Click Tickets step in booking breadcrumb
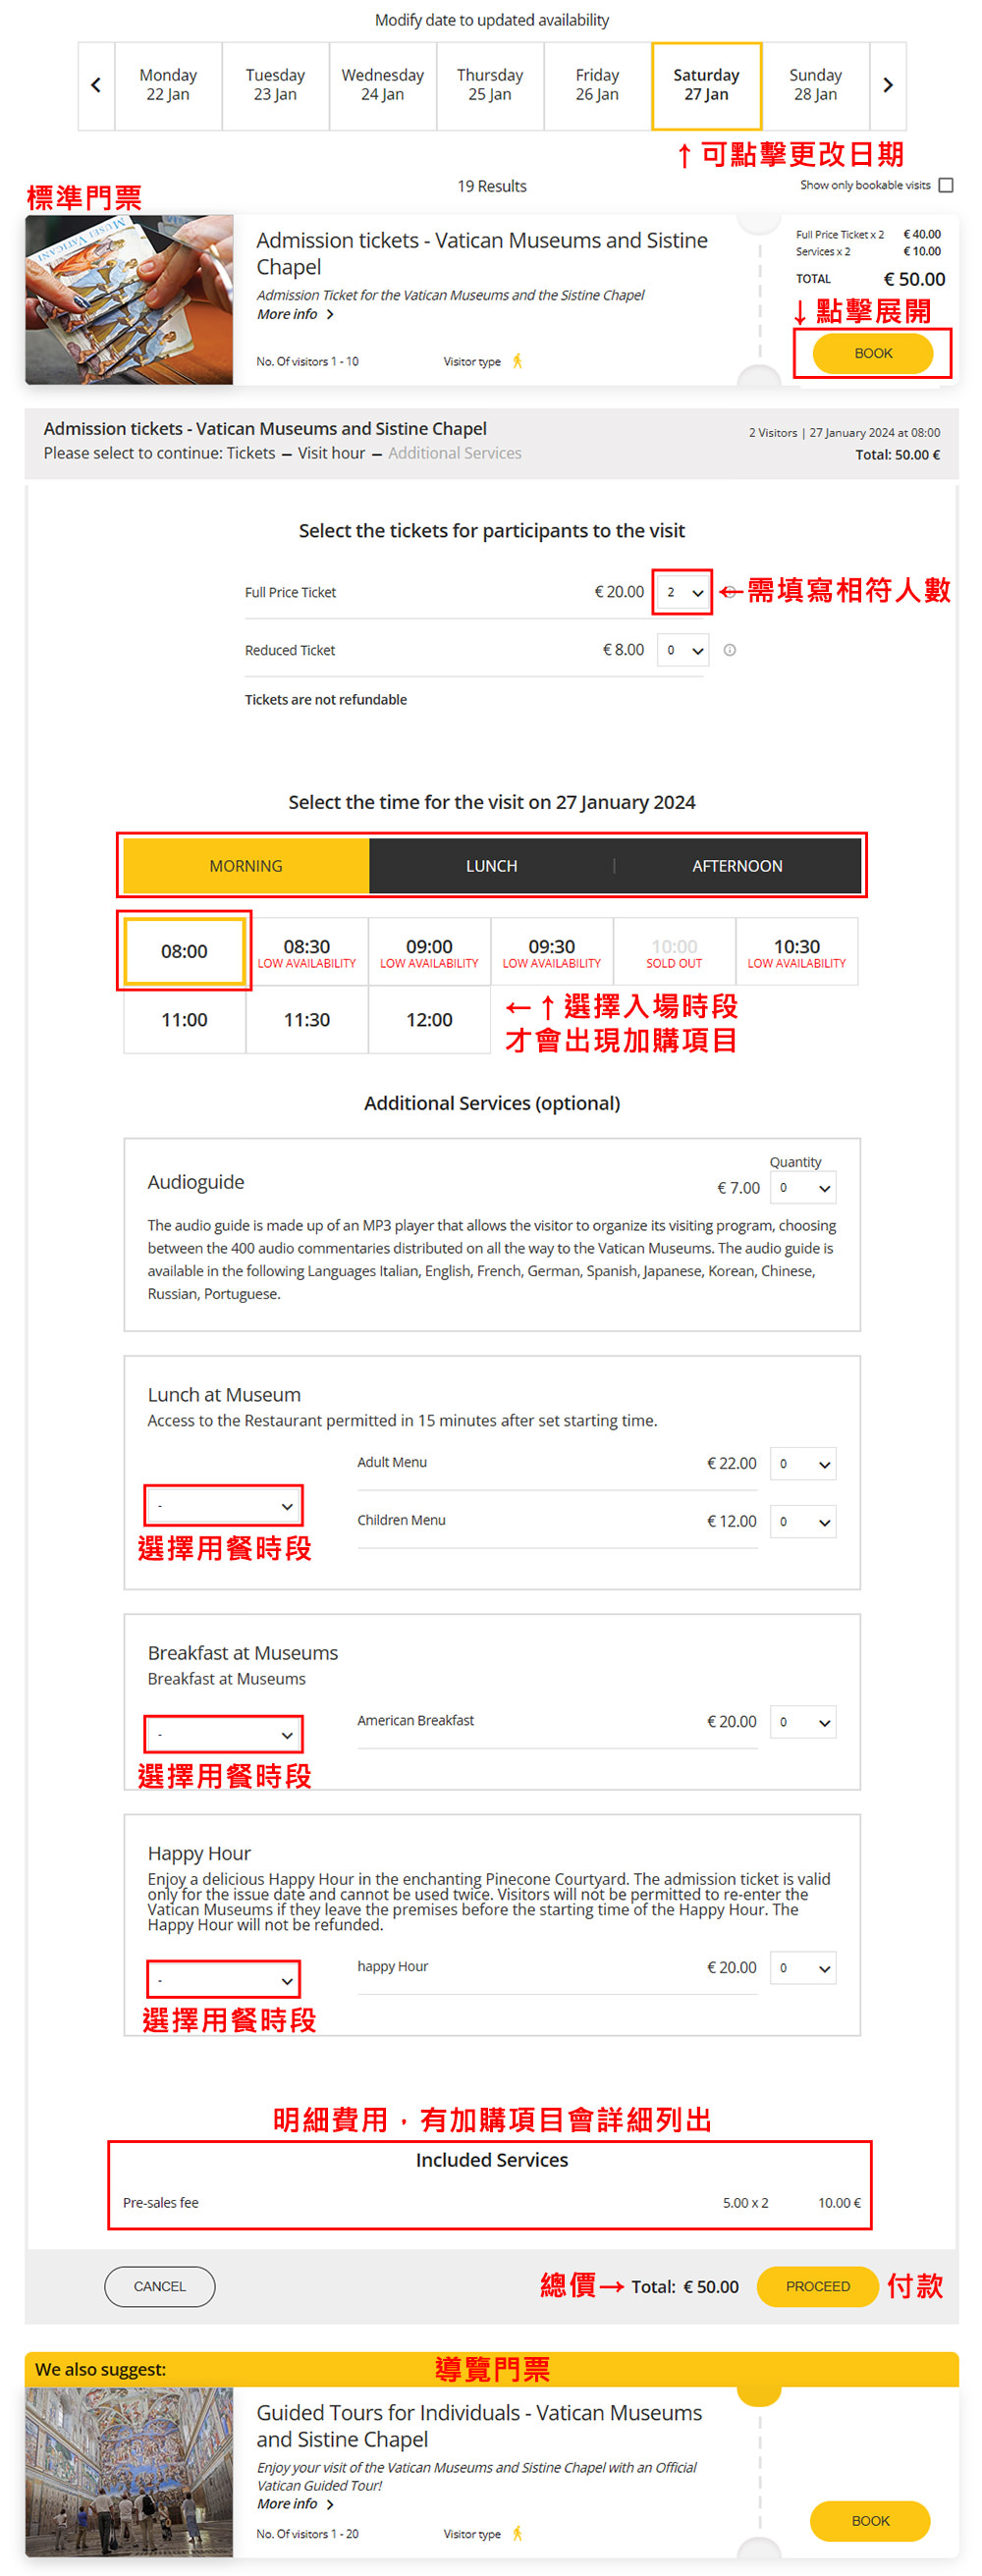The image size is (982, 2576). coord(251,453)
